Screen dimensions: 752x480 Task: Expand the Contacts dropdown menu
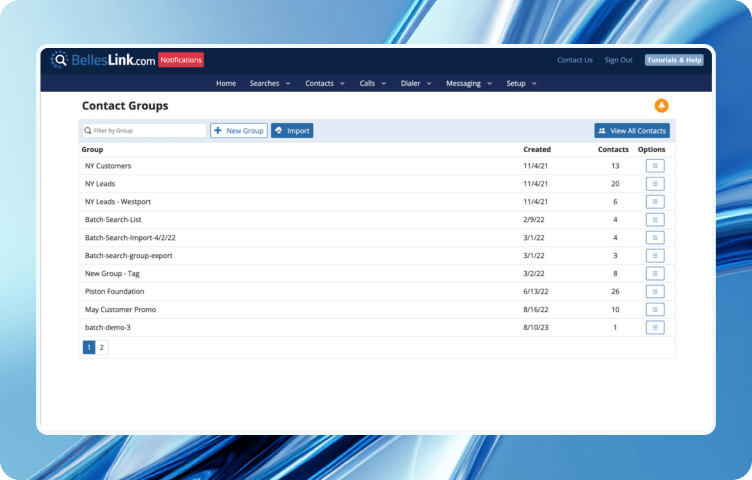tap(324, 84)
